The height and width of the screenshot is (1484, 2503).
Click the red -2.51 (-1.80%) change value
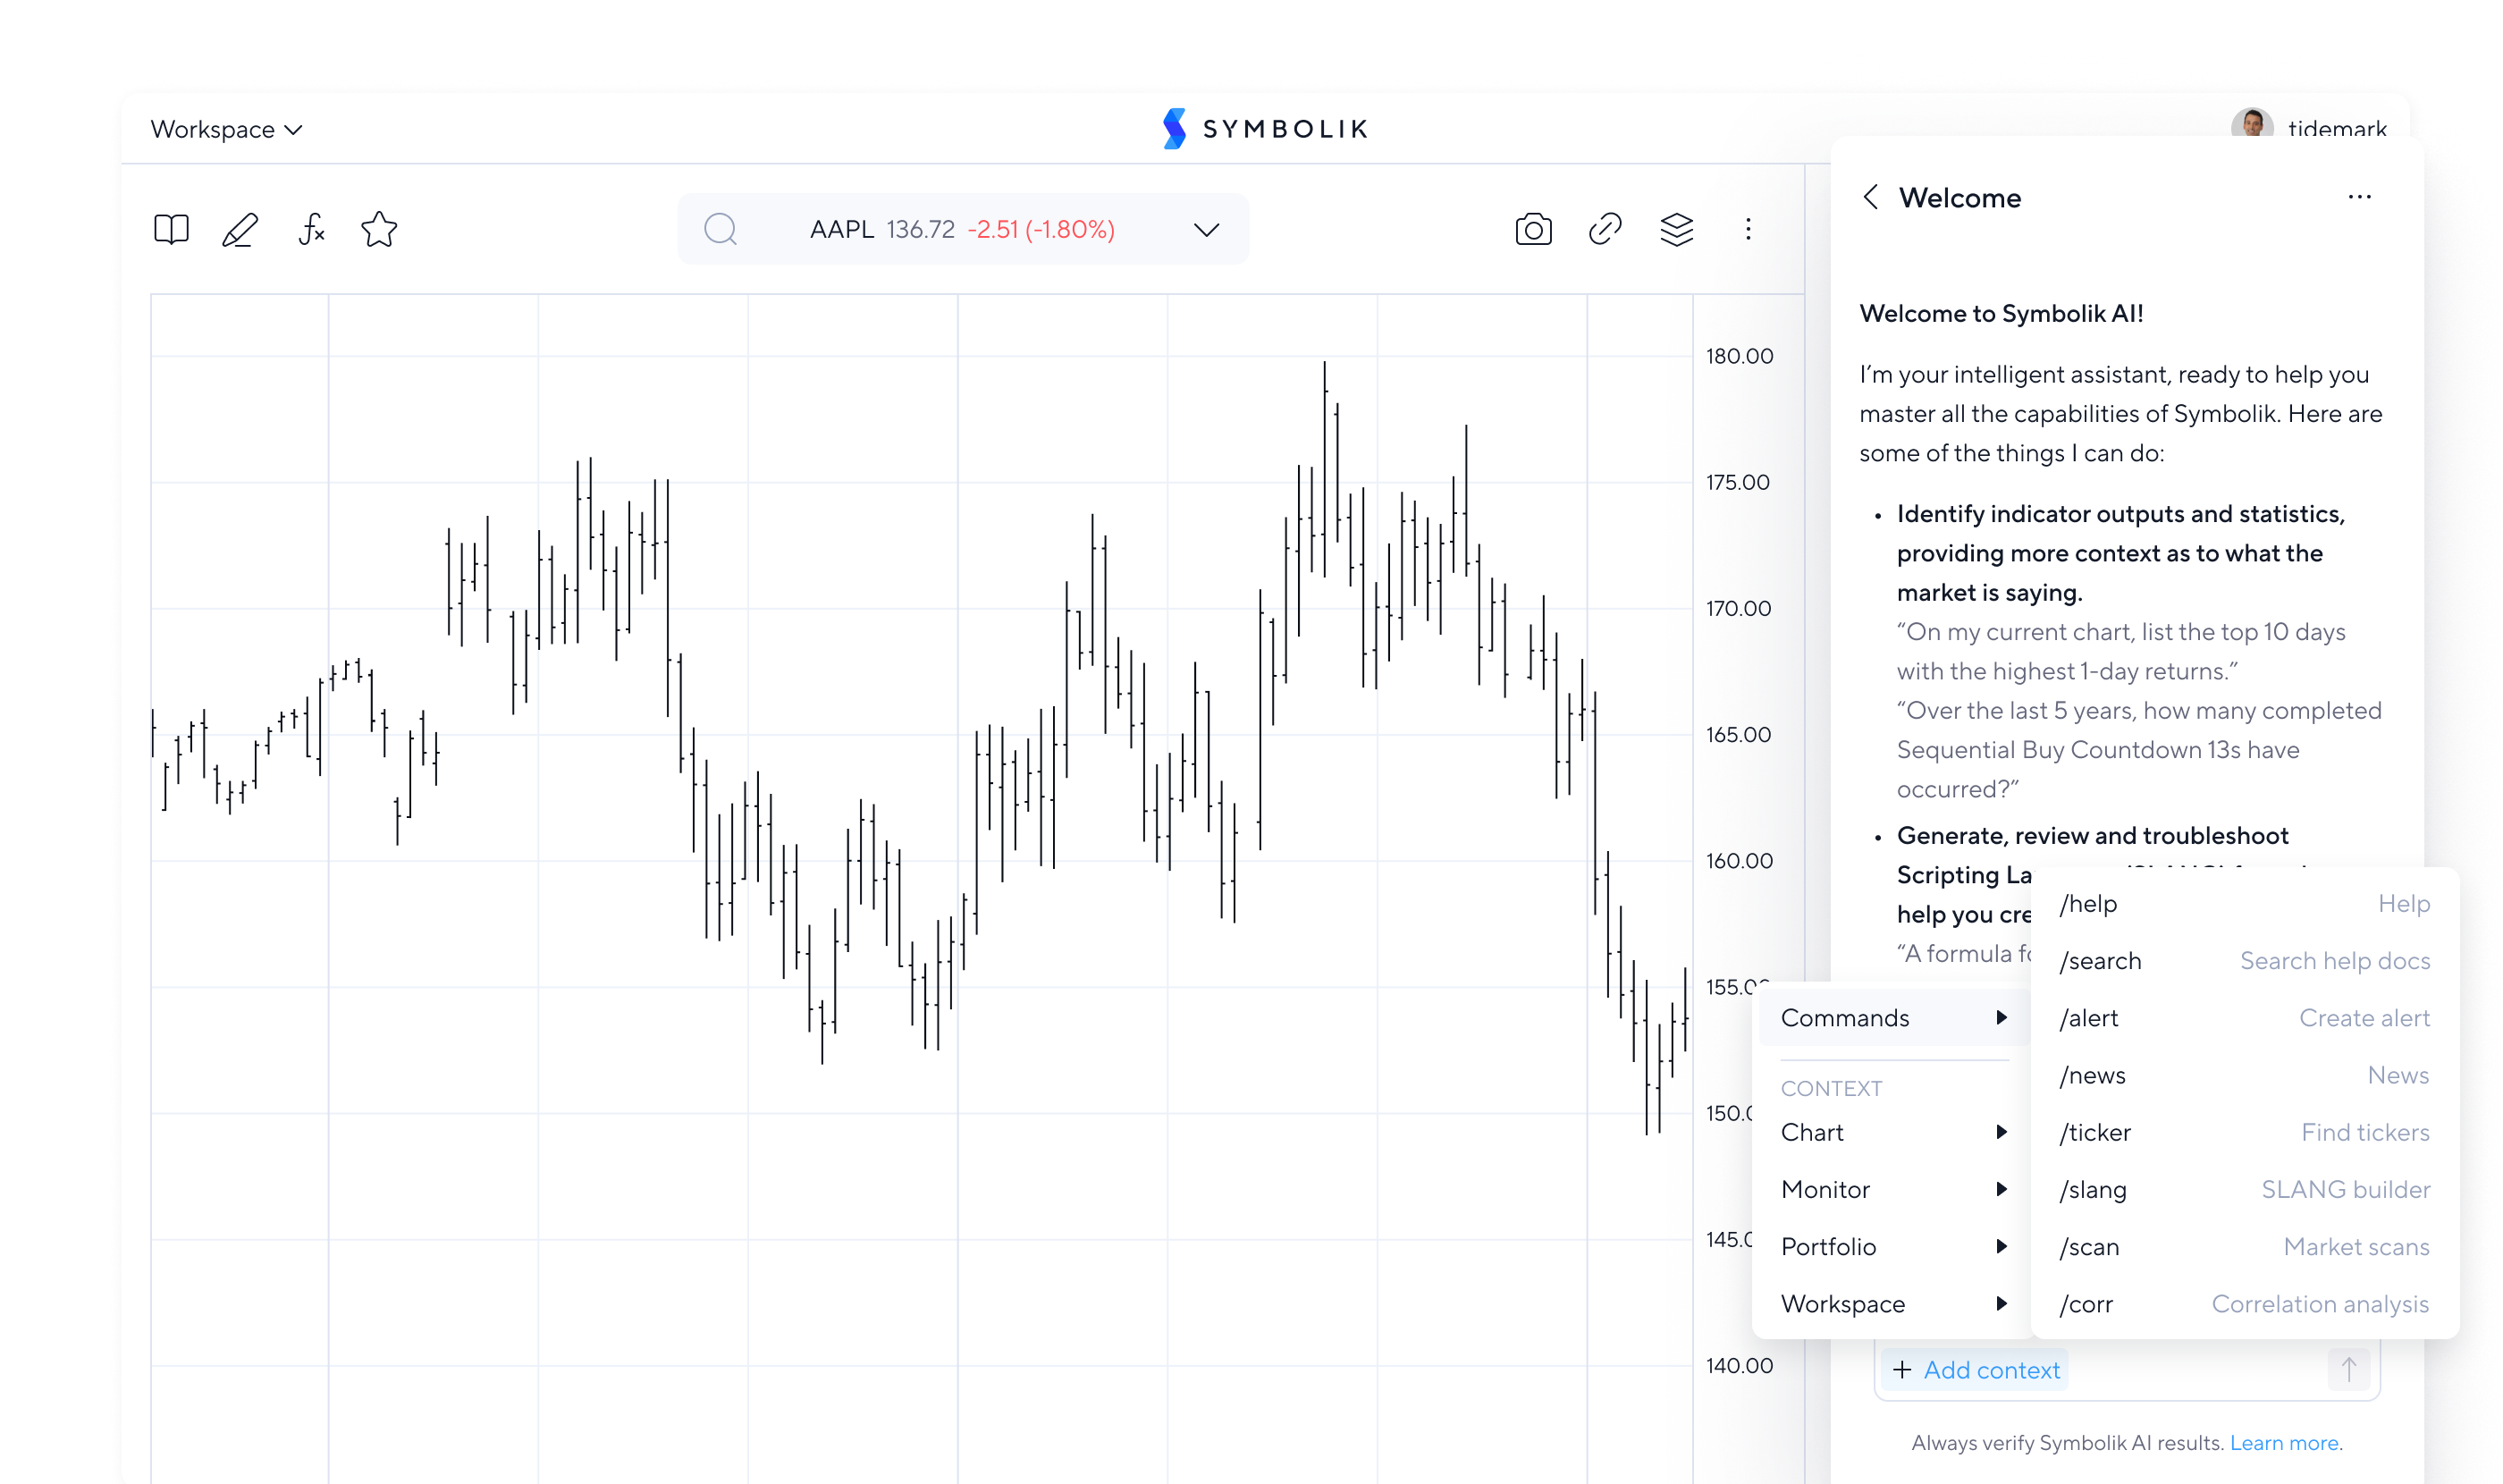click(1040, 229)
